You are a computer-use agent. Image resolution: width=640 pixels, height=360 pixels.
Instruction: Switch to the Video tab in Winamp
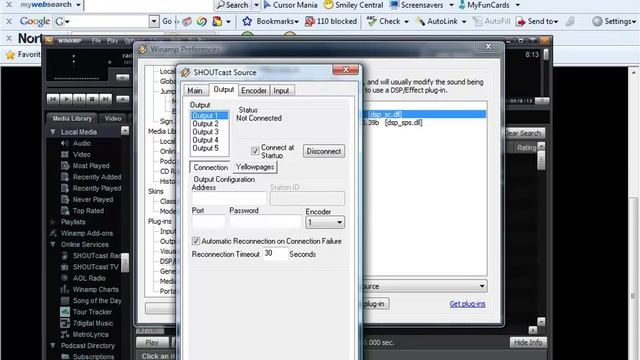coord(113,118)
